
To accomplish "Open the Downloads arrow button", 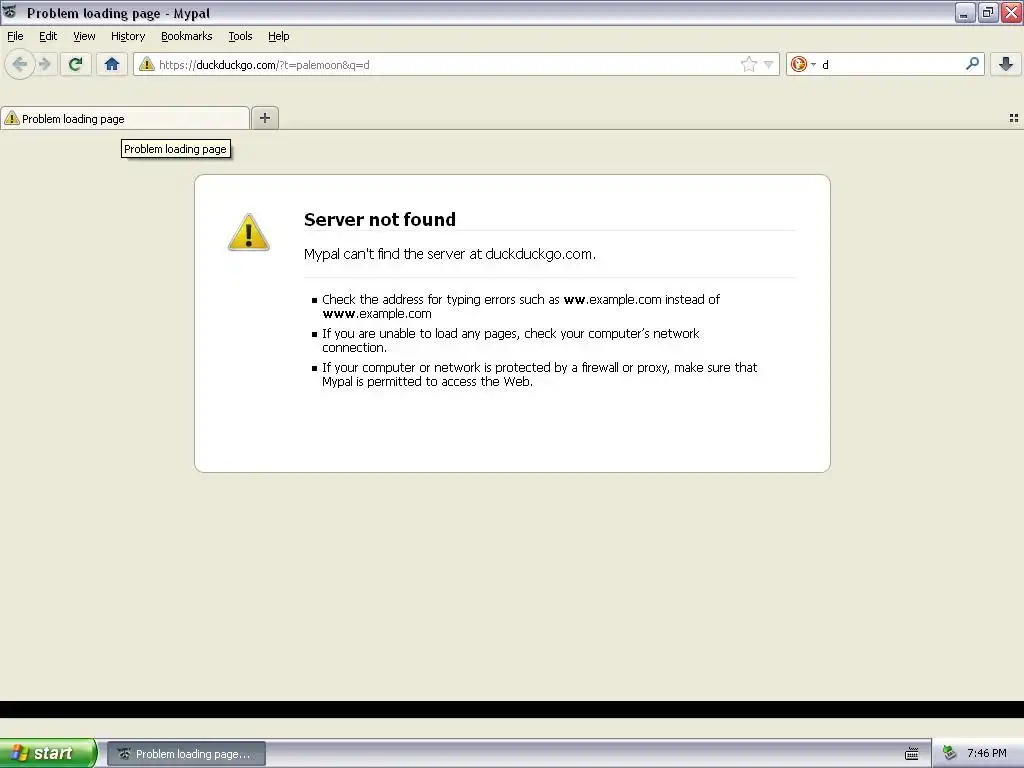I will (1006, 64).
